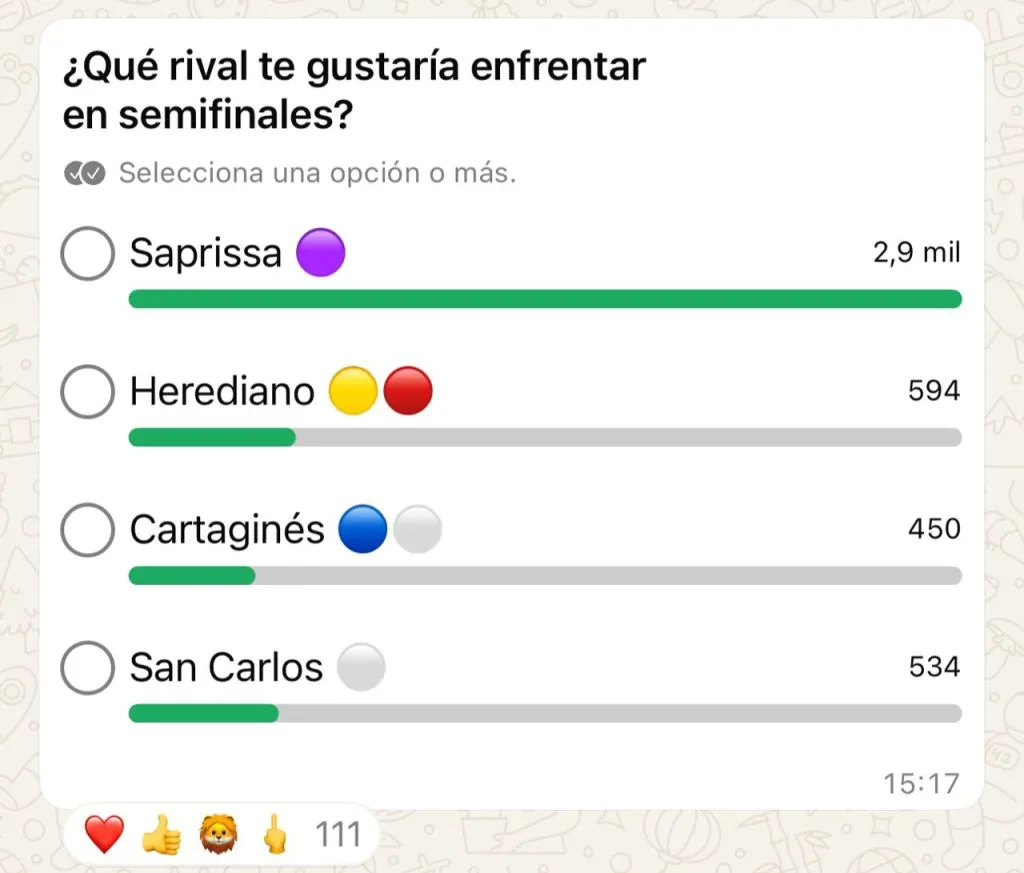This screenshot has width=1024, height=873.
Task: Click the 111 reaction count label
Action: coord(338,833)
